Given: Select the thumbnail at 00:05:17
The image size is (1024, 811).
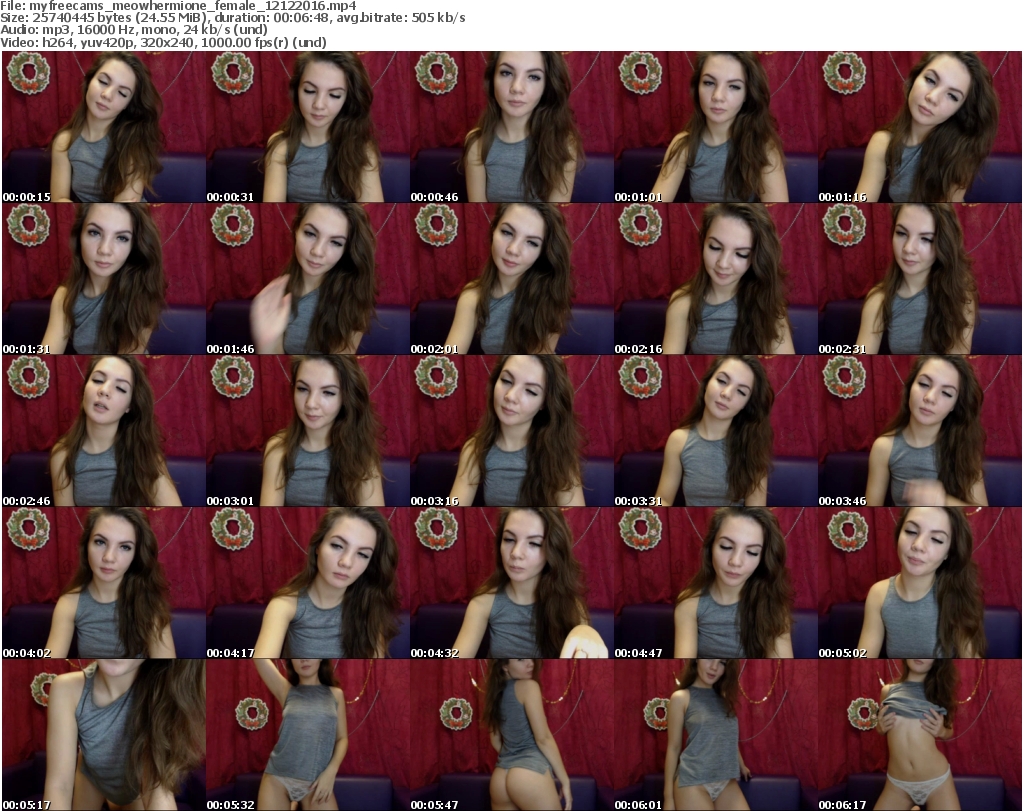Looking at the screenshot, I should pyautogui.click(x=104, y=735).
